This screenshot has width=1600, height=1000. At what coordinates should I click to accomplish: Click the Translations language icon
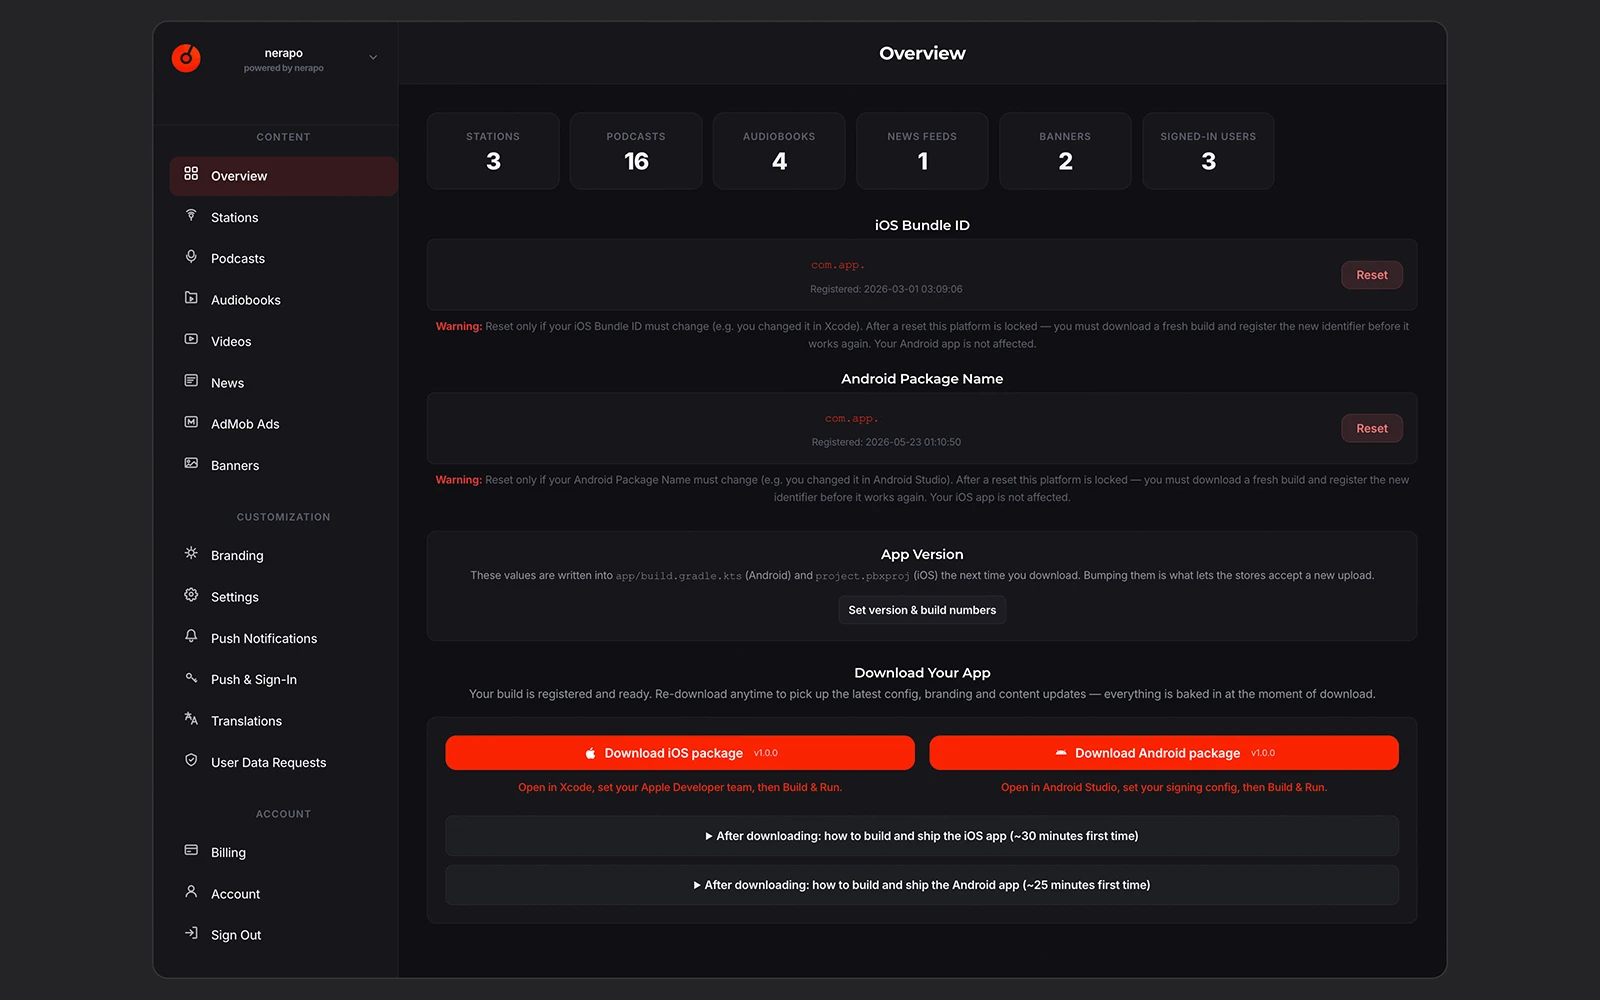click(x=191, y=719)
